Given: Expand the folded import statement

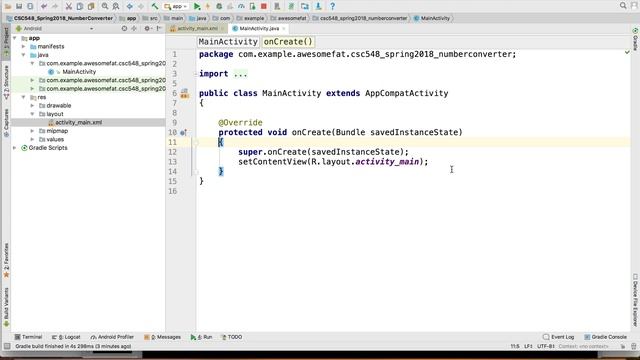Looking at the screenshot, I should (x=240, y=74).
